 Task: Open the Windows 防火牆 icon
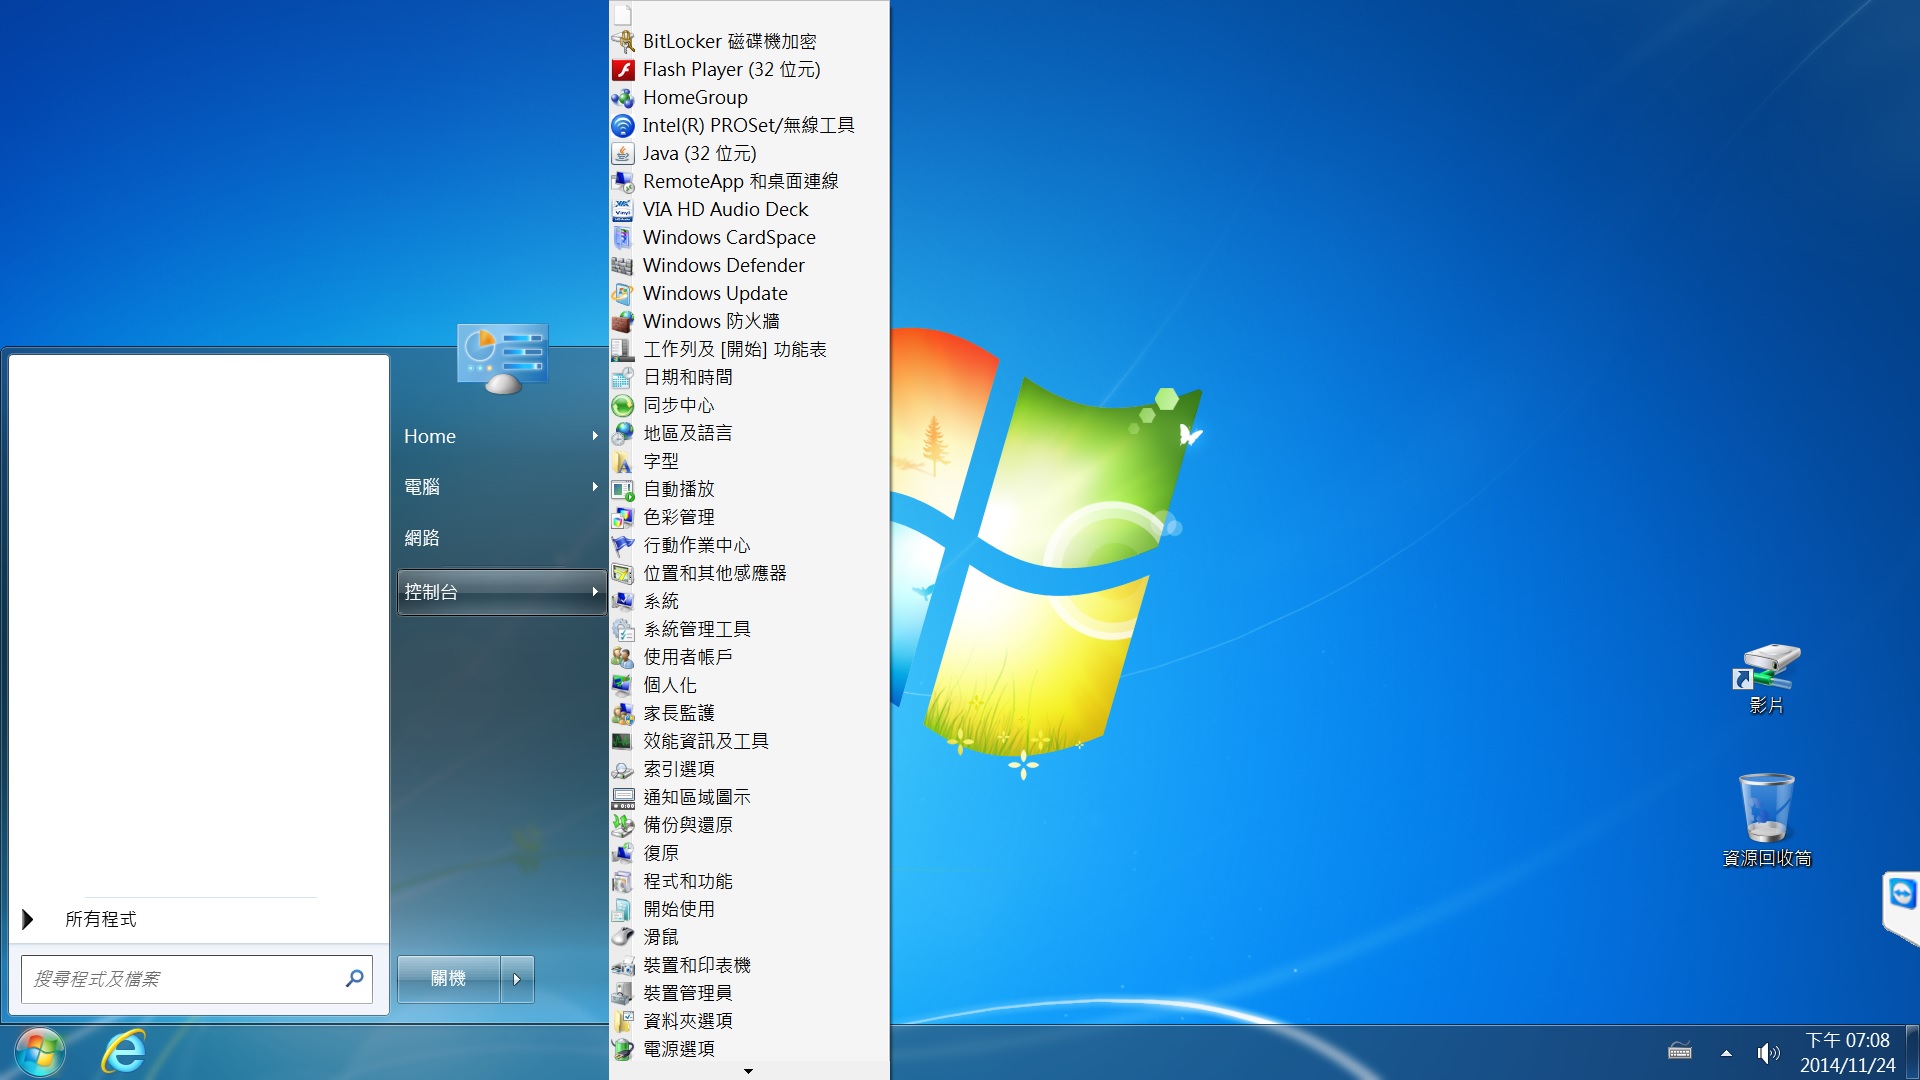623,322
